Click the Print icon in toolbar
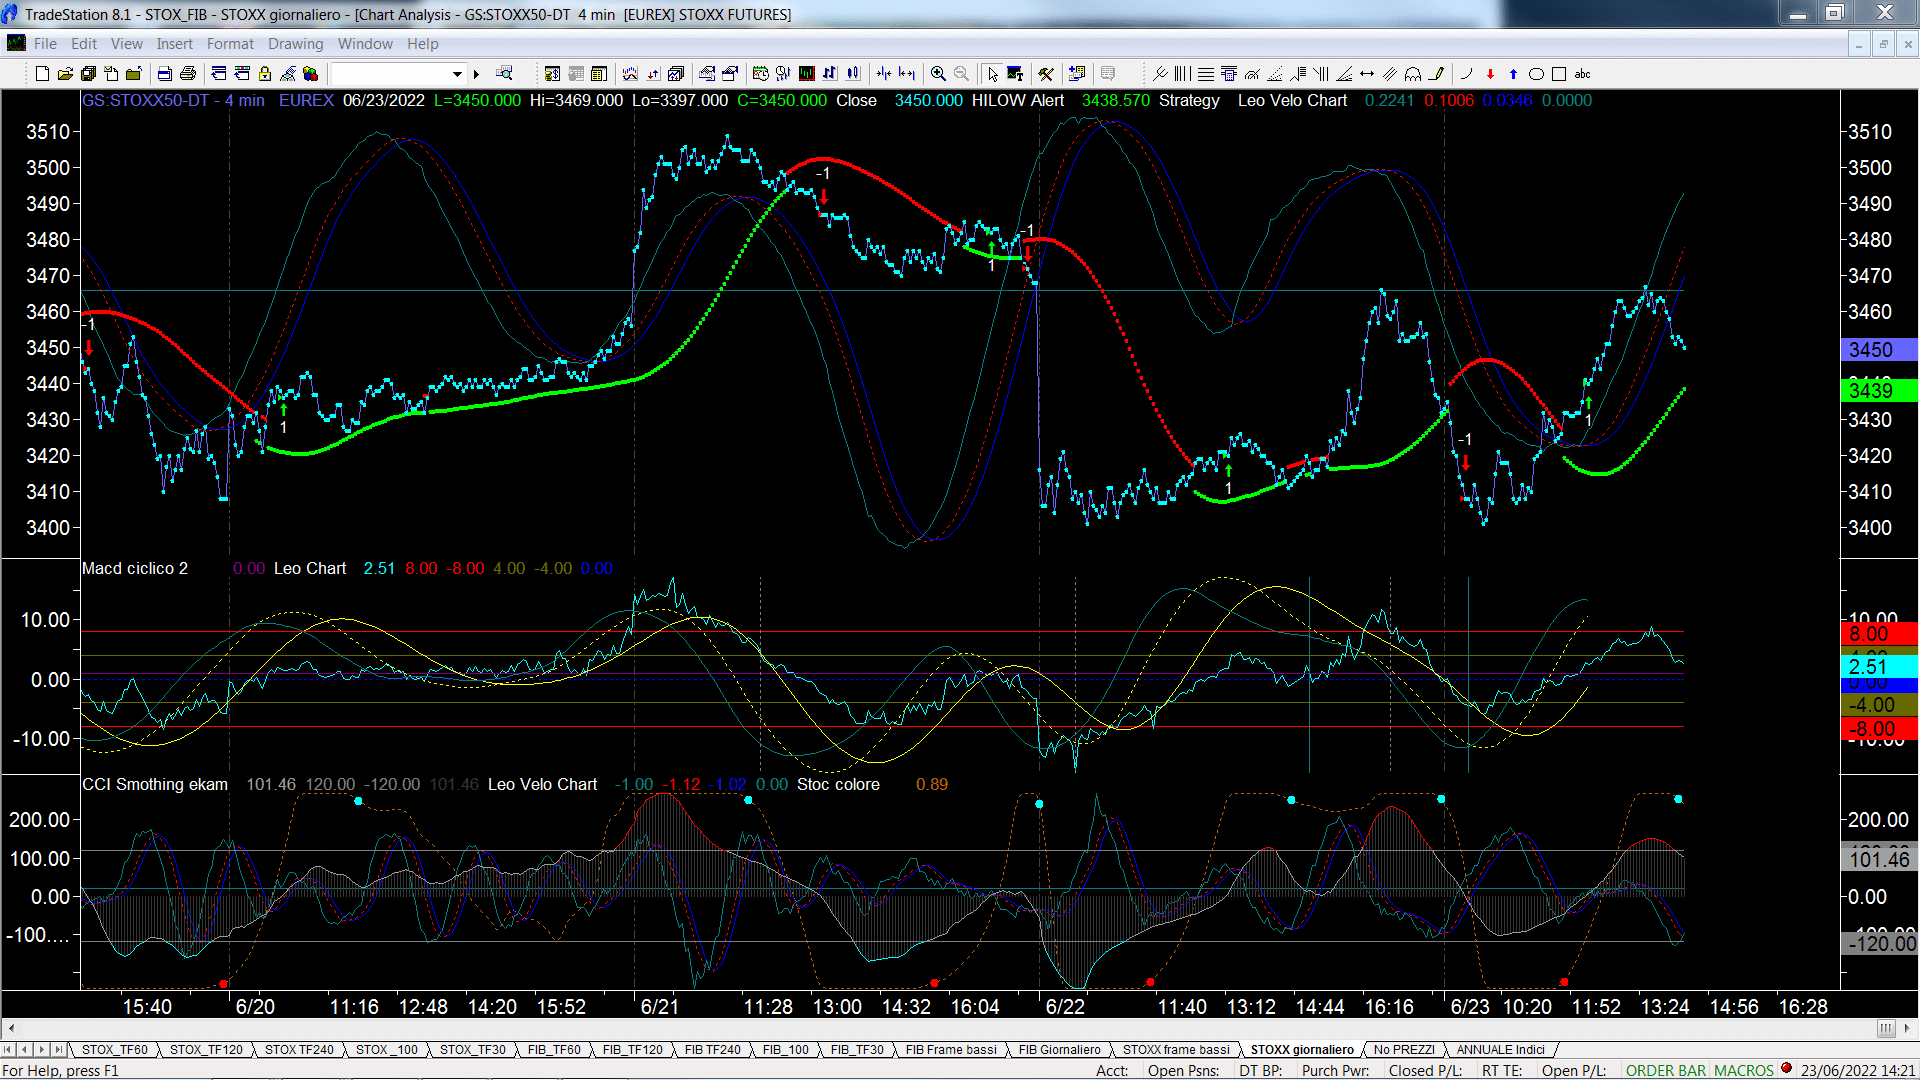The image size is (1920, 1080). point(187,74)
